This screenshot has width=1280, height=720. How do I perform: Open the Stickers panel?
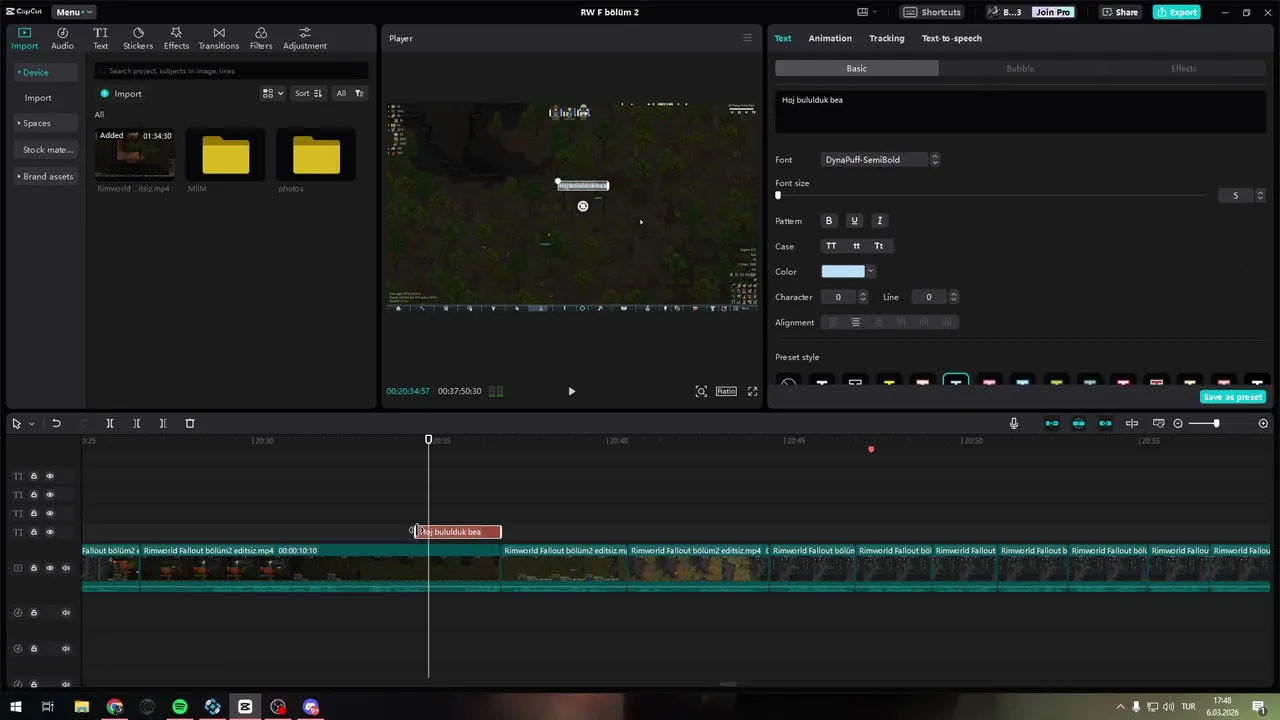pyautogui.click(x=138, y=39)
